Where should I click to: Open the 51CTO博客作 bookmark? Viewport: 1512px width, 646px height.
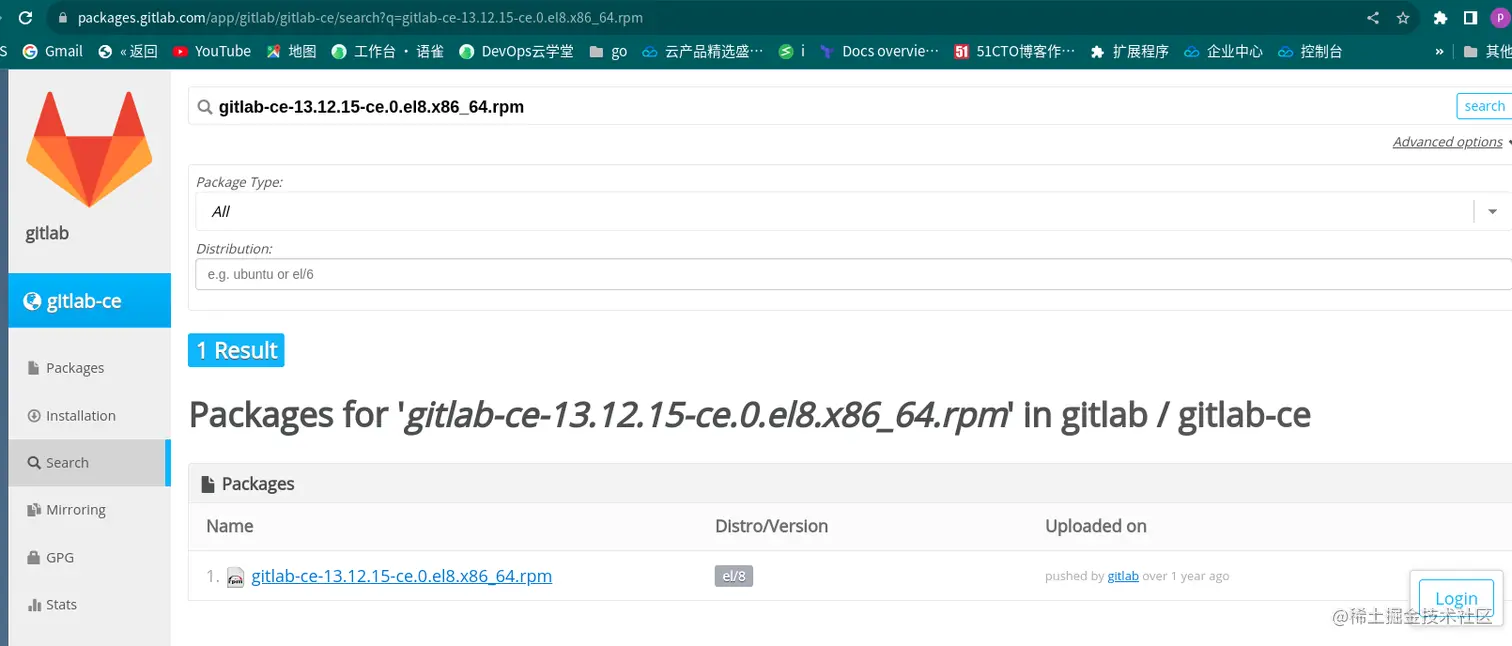pos(1014,51)
